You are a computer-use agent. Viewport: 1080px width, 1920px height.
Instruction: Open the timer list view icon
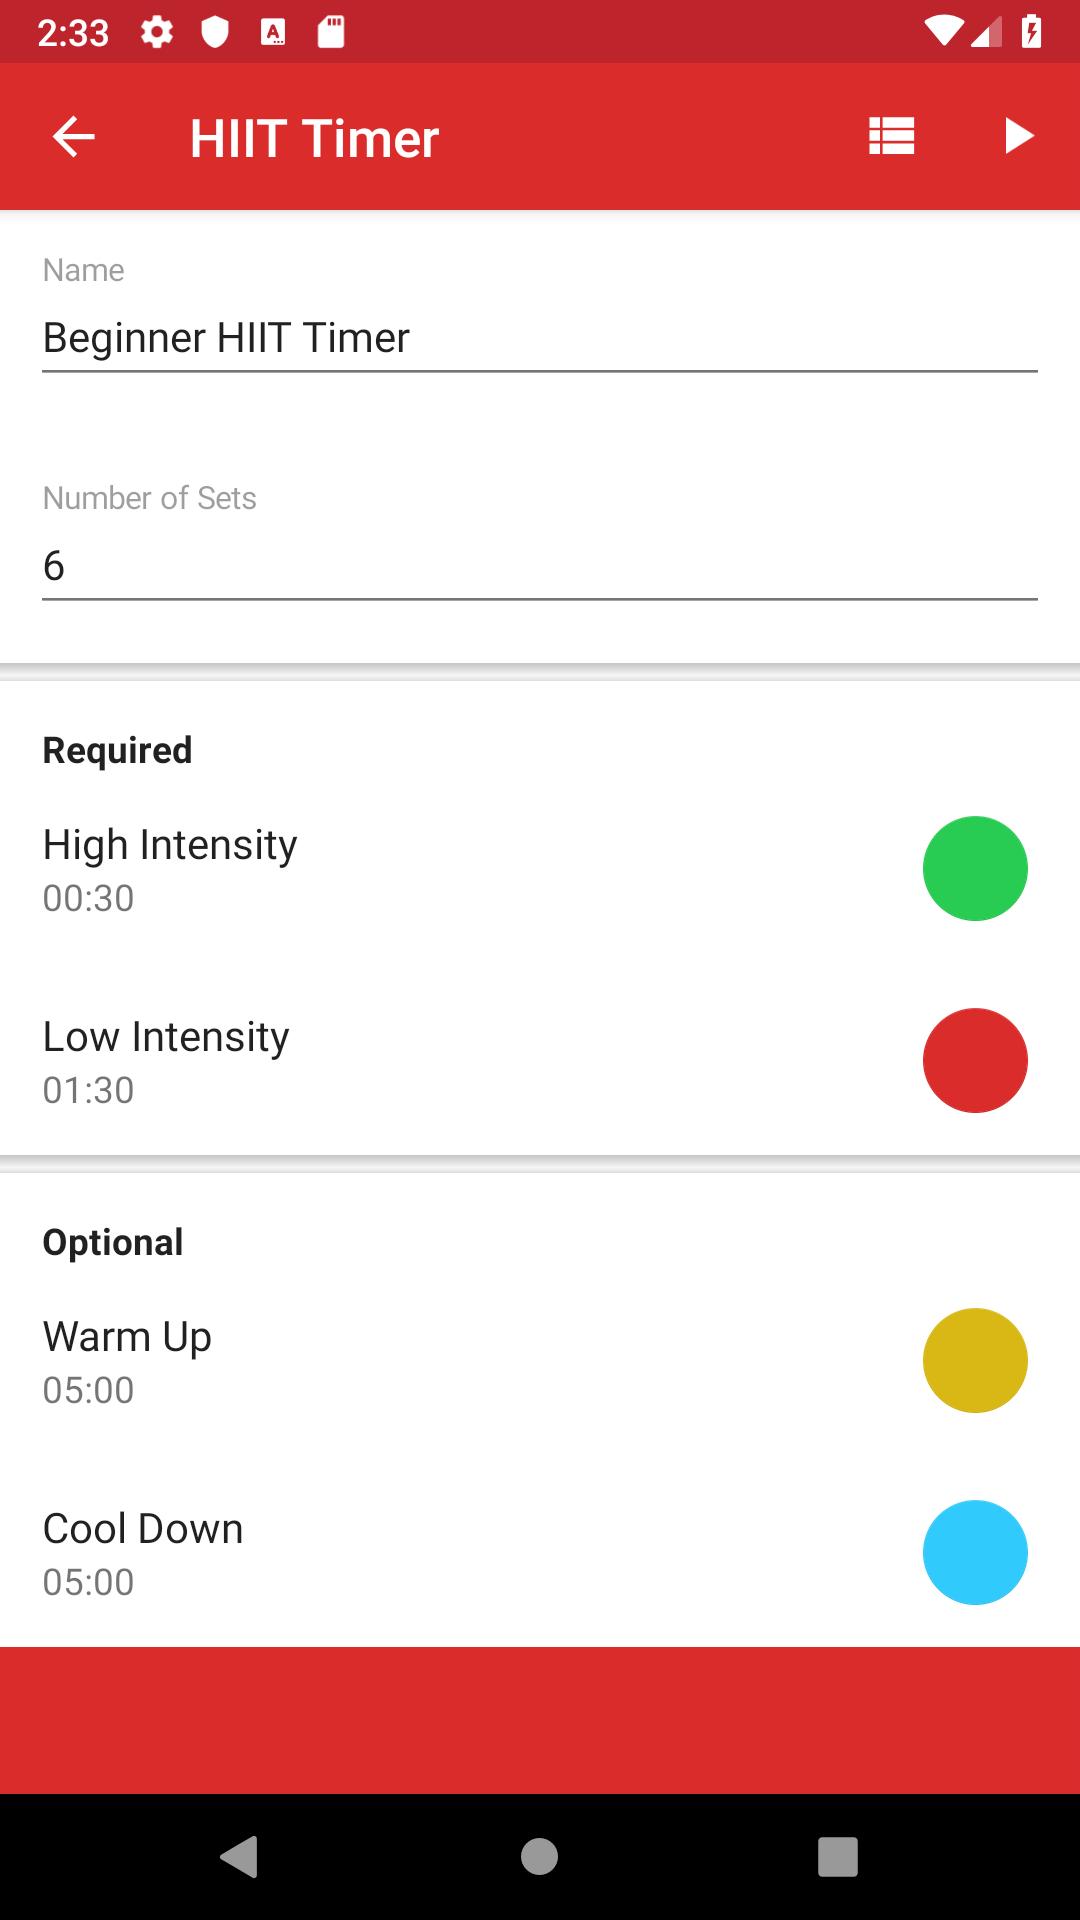coord(891,136)
